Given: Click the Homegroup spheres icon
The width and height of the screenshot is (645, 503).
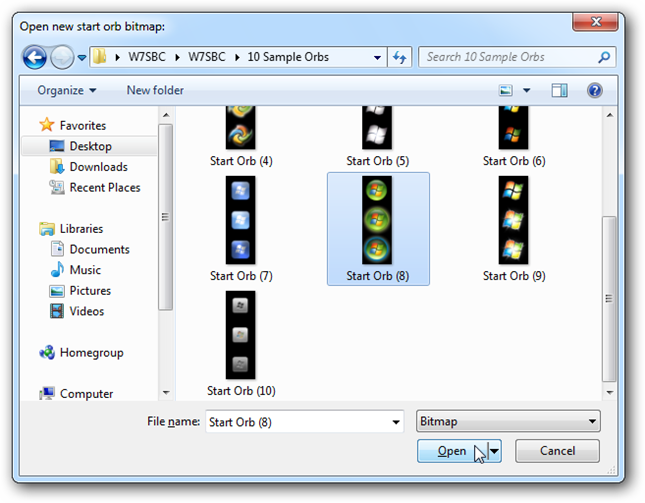Looking at the screenshot, I should [x=47, y=352].
